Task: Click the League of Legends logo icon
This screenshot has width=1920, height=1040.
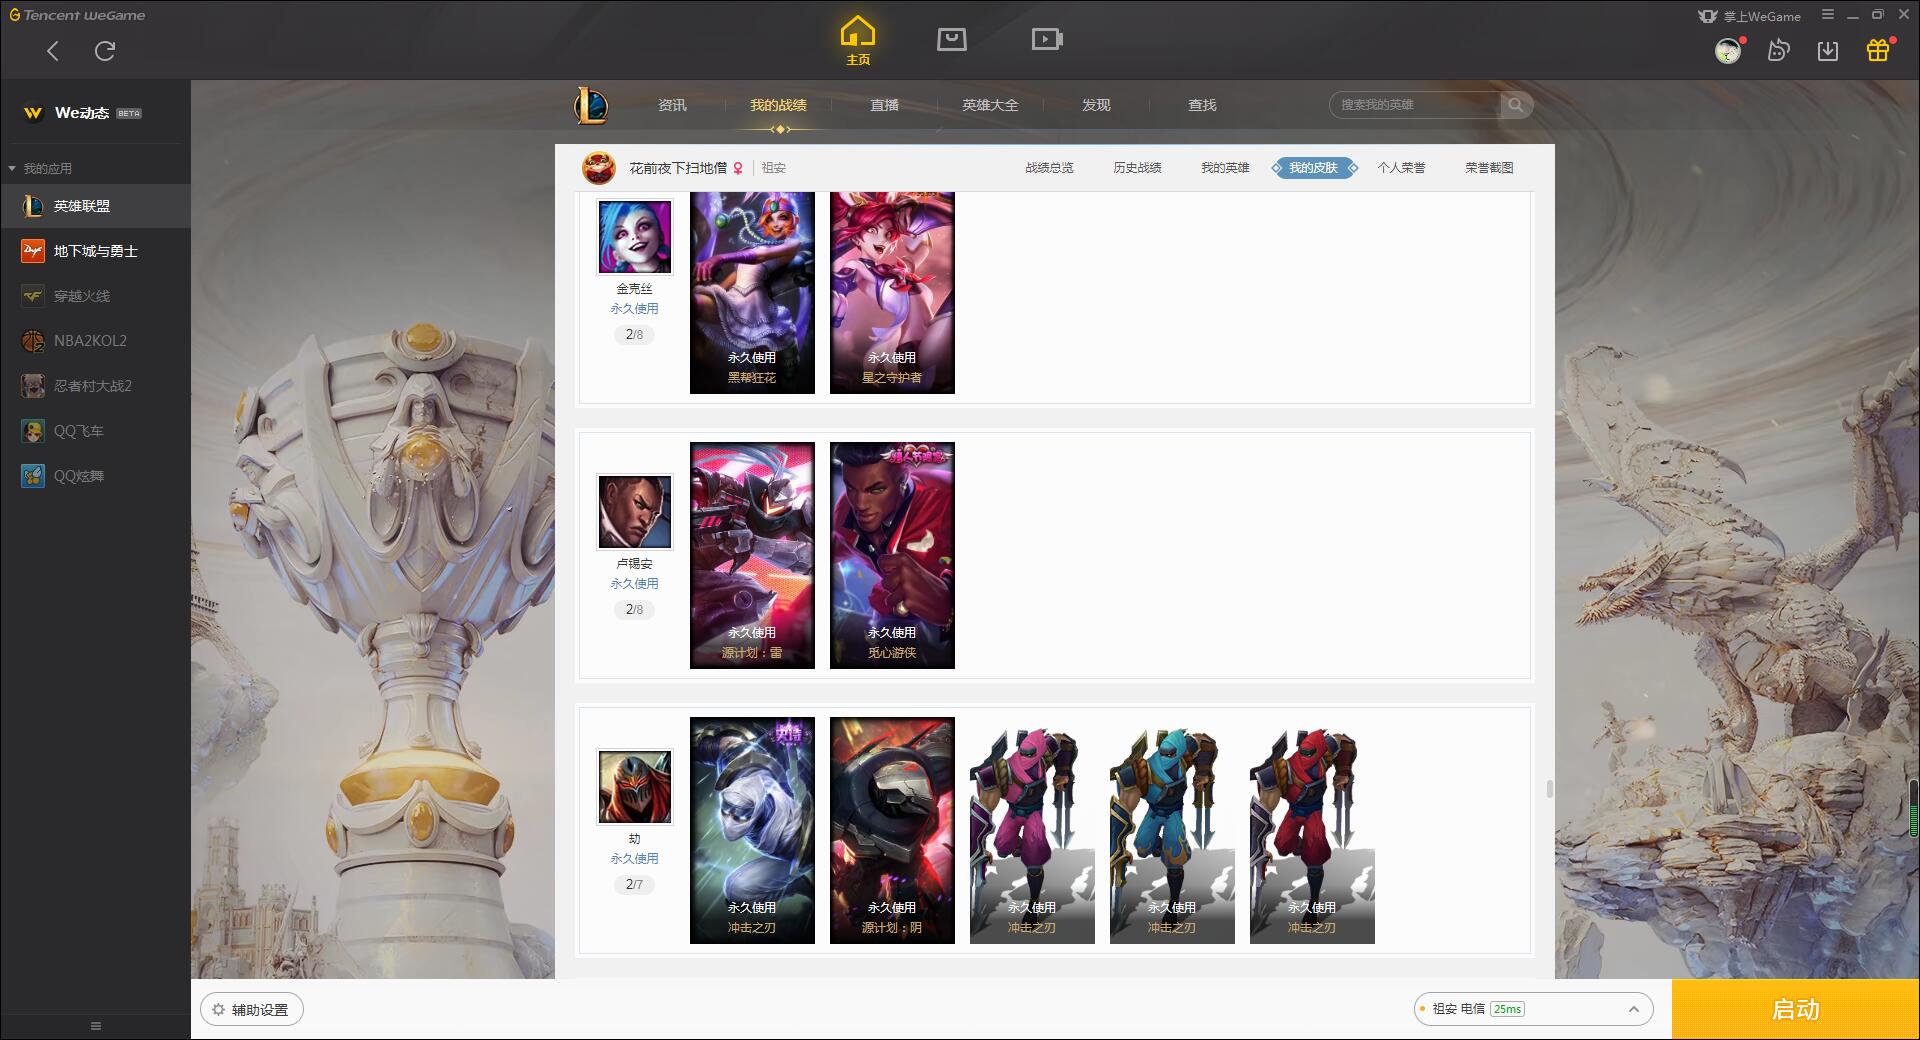Action: [591, 105]
